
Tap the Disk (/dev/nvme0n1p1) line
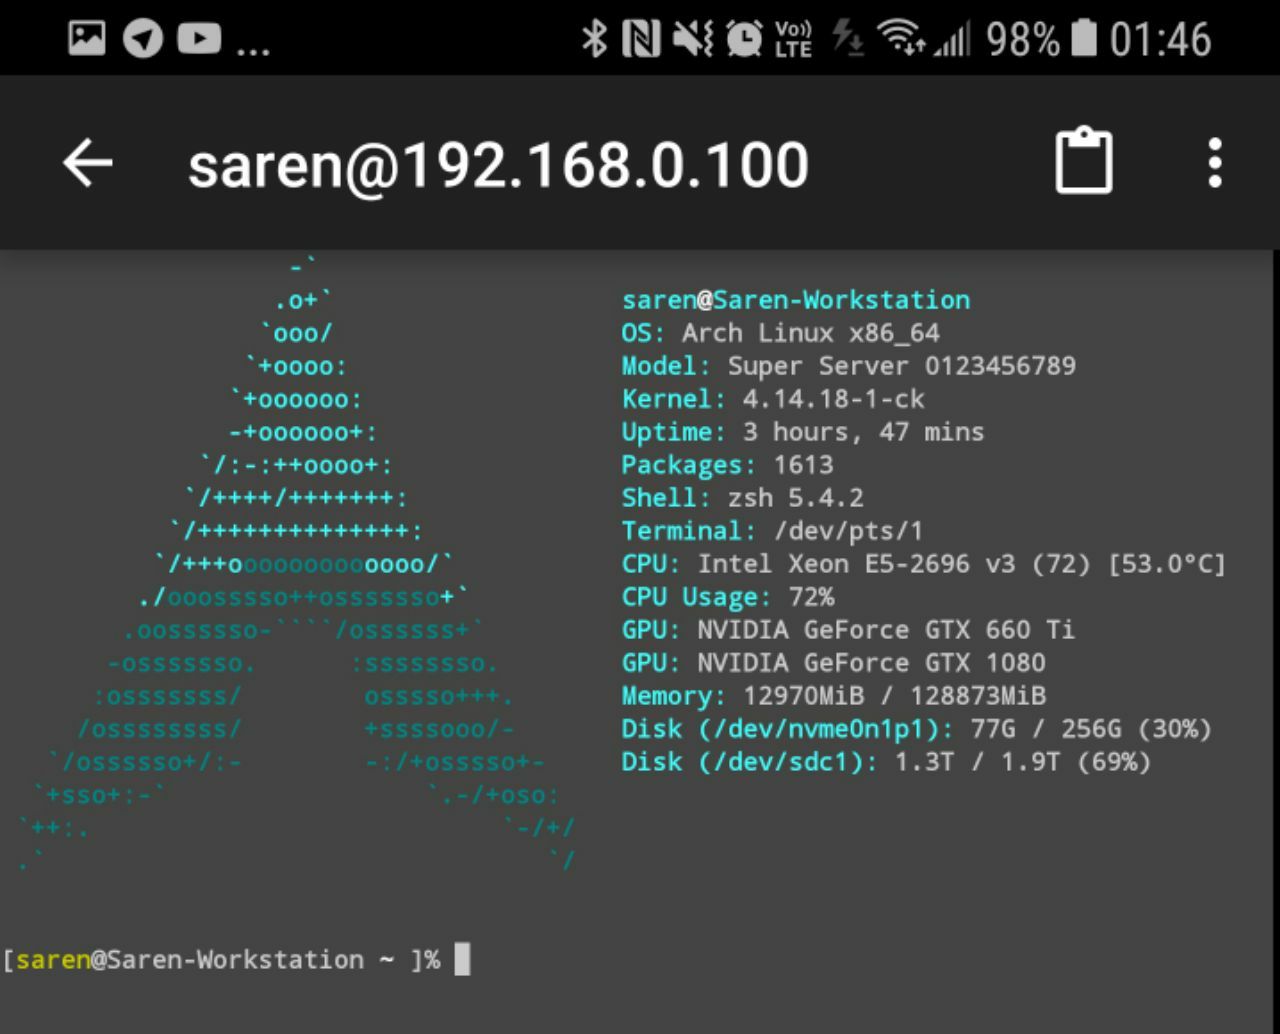(917, 729)
